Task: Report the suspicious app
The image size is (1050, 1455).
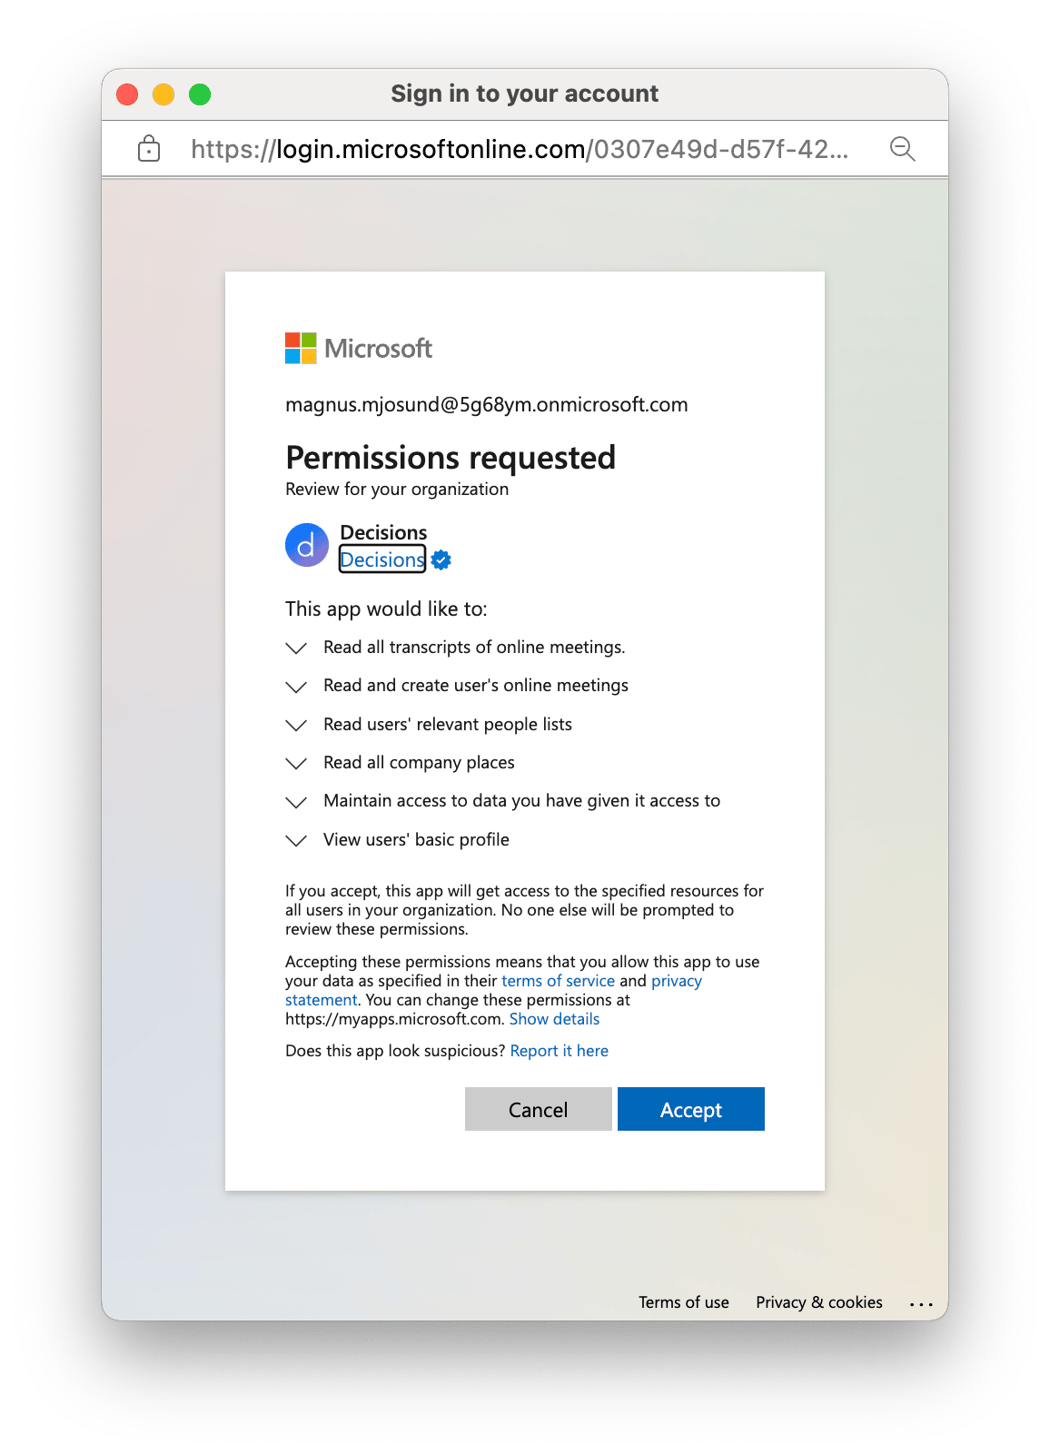Action: pyautogui.click(x=559, y=1050)
